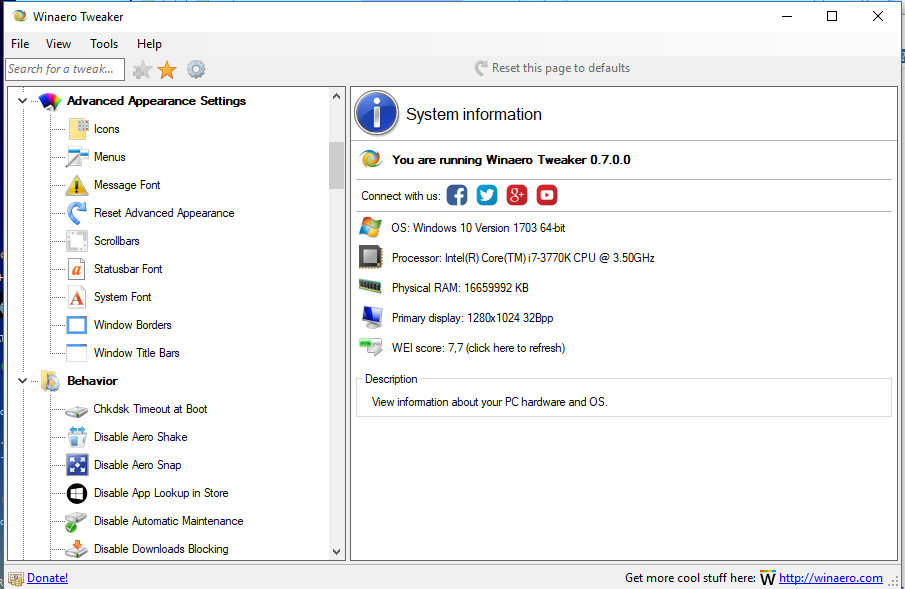Screen dimensions: 905x589
Task: Open the File menu
Action: tap(20, 44)
